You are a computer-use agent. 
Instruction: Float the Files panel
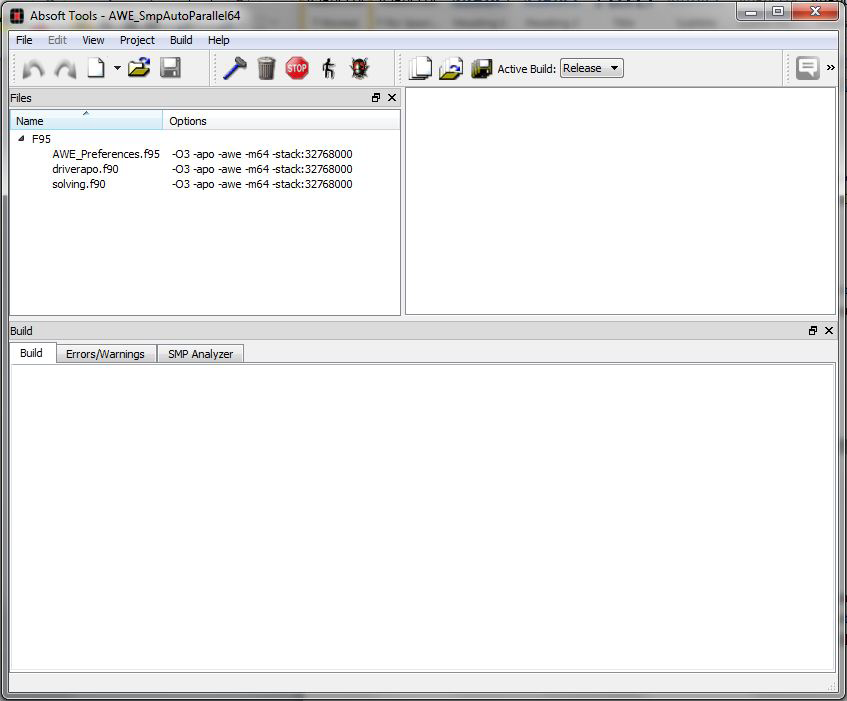(376, 98)
